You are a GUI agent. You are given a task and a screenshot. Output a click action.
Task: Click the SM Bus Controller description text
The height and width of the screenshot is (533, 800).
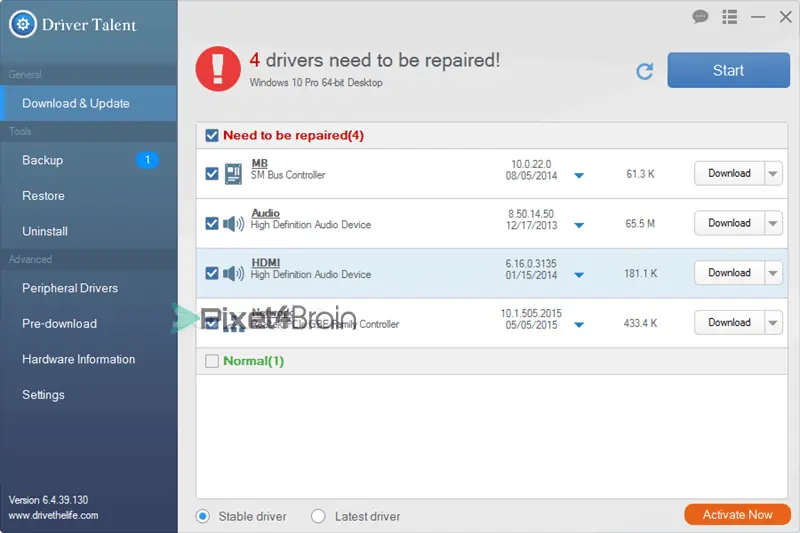[288, 175]
